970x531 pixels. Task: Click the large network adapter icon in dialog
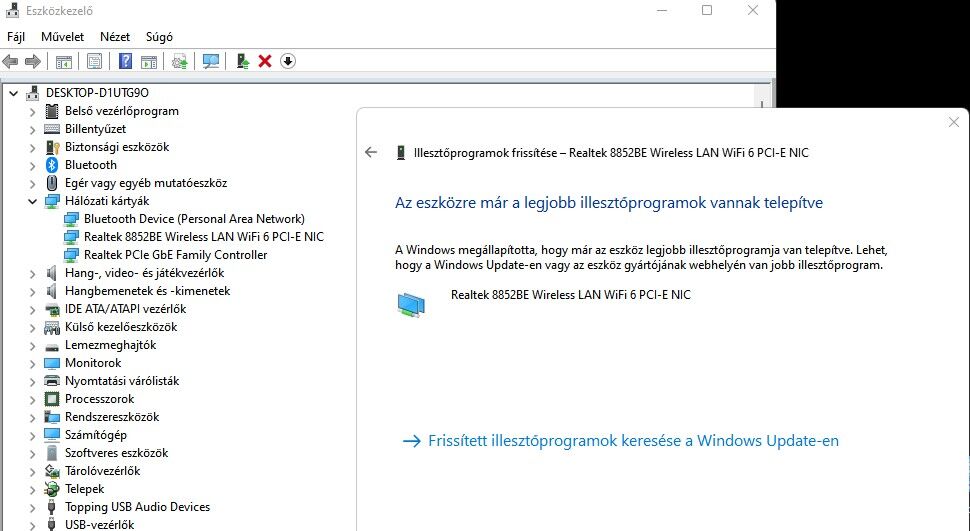[x=411, y=305]
